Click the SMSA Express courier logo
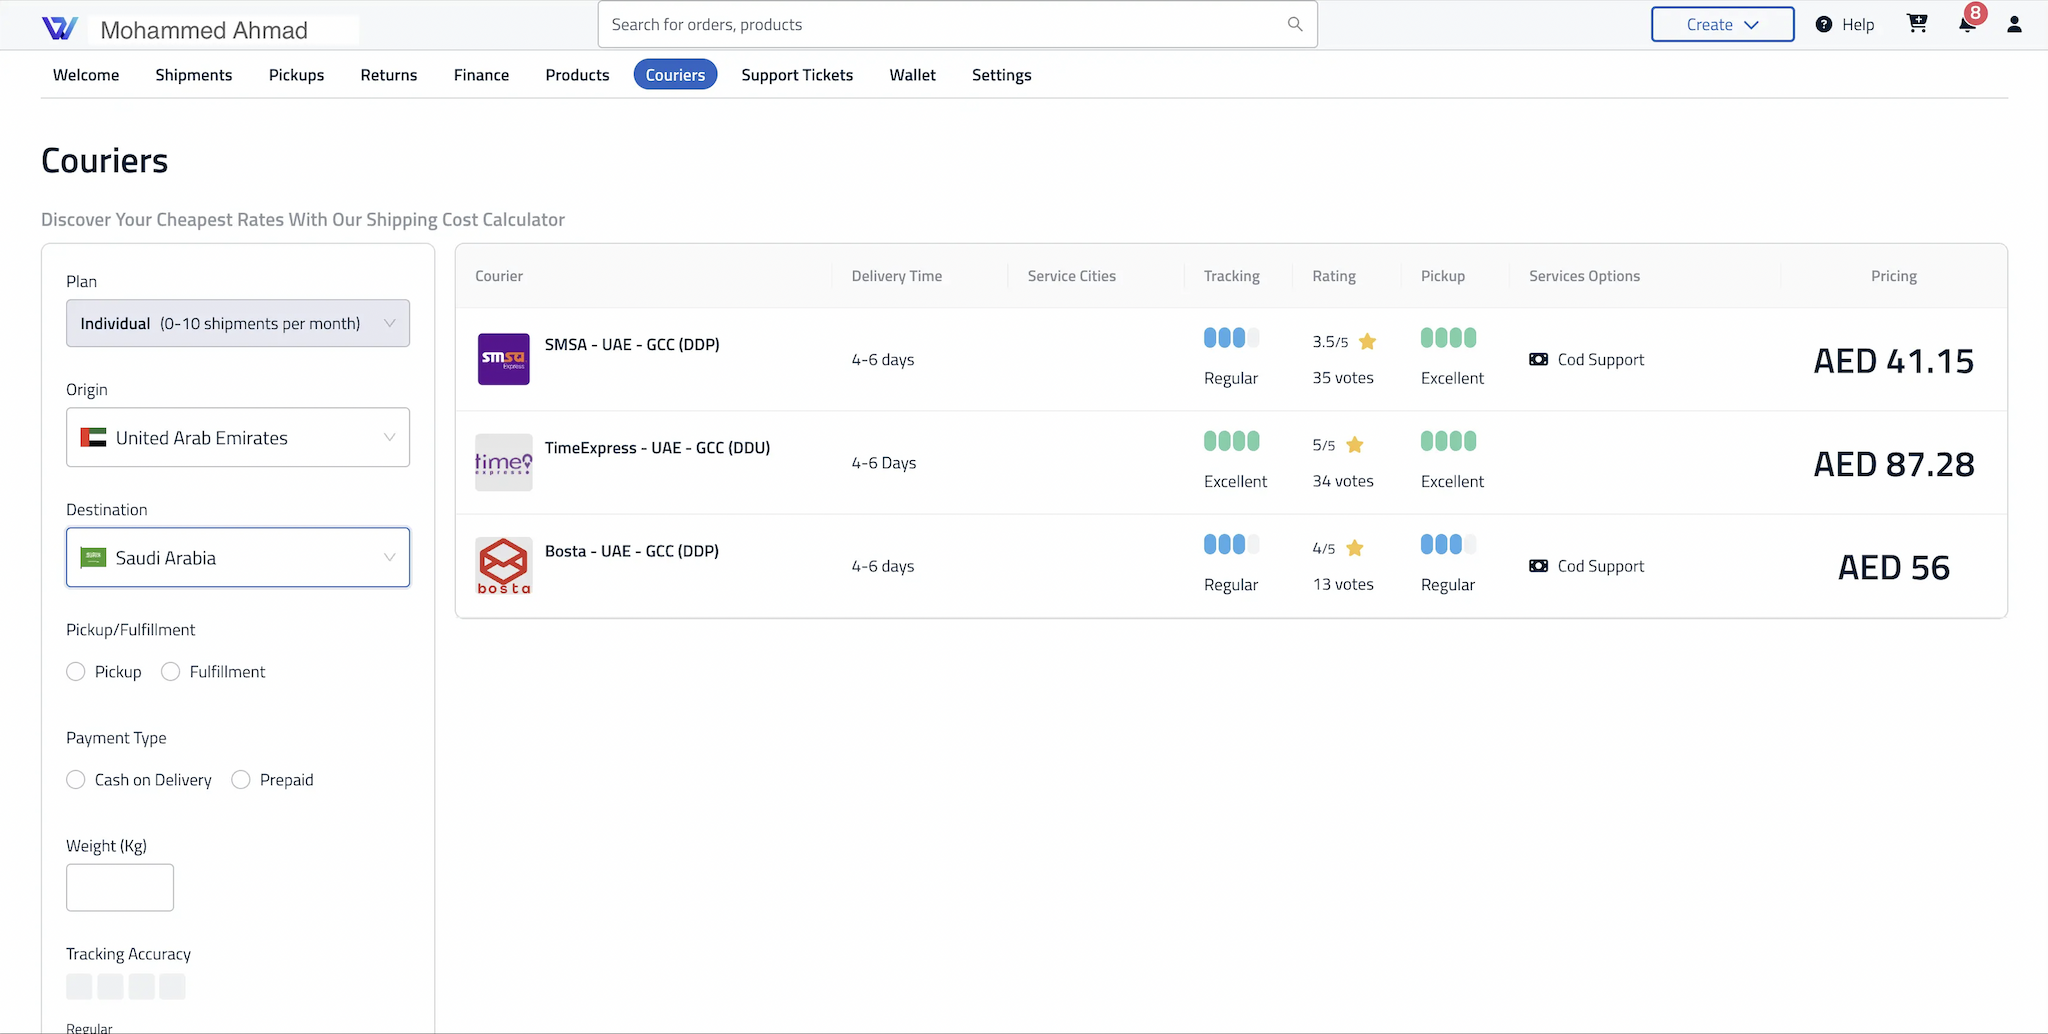 (x=504, y=359)
